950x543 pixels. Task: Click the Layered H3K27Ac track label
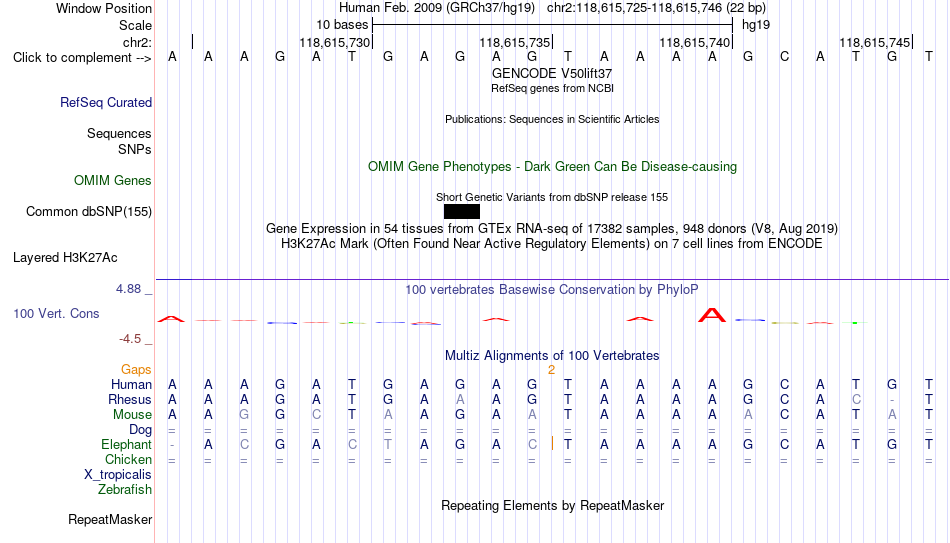click(x=65, y=258)
